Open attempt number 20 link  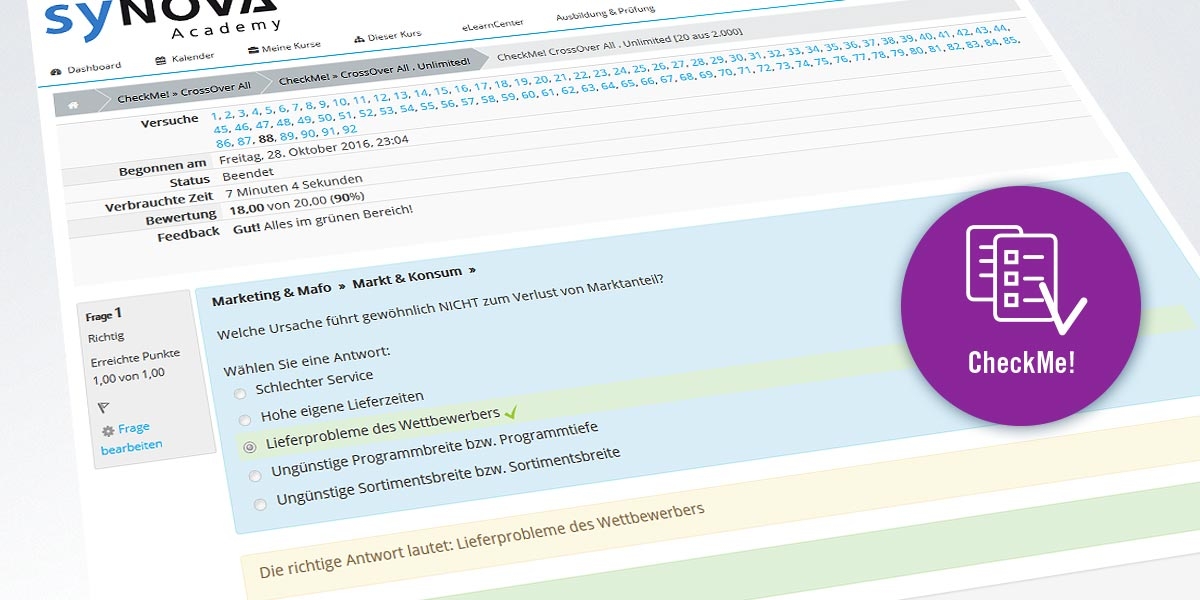(x=542, y=79)
